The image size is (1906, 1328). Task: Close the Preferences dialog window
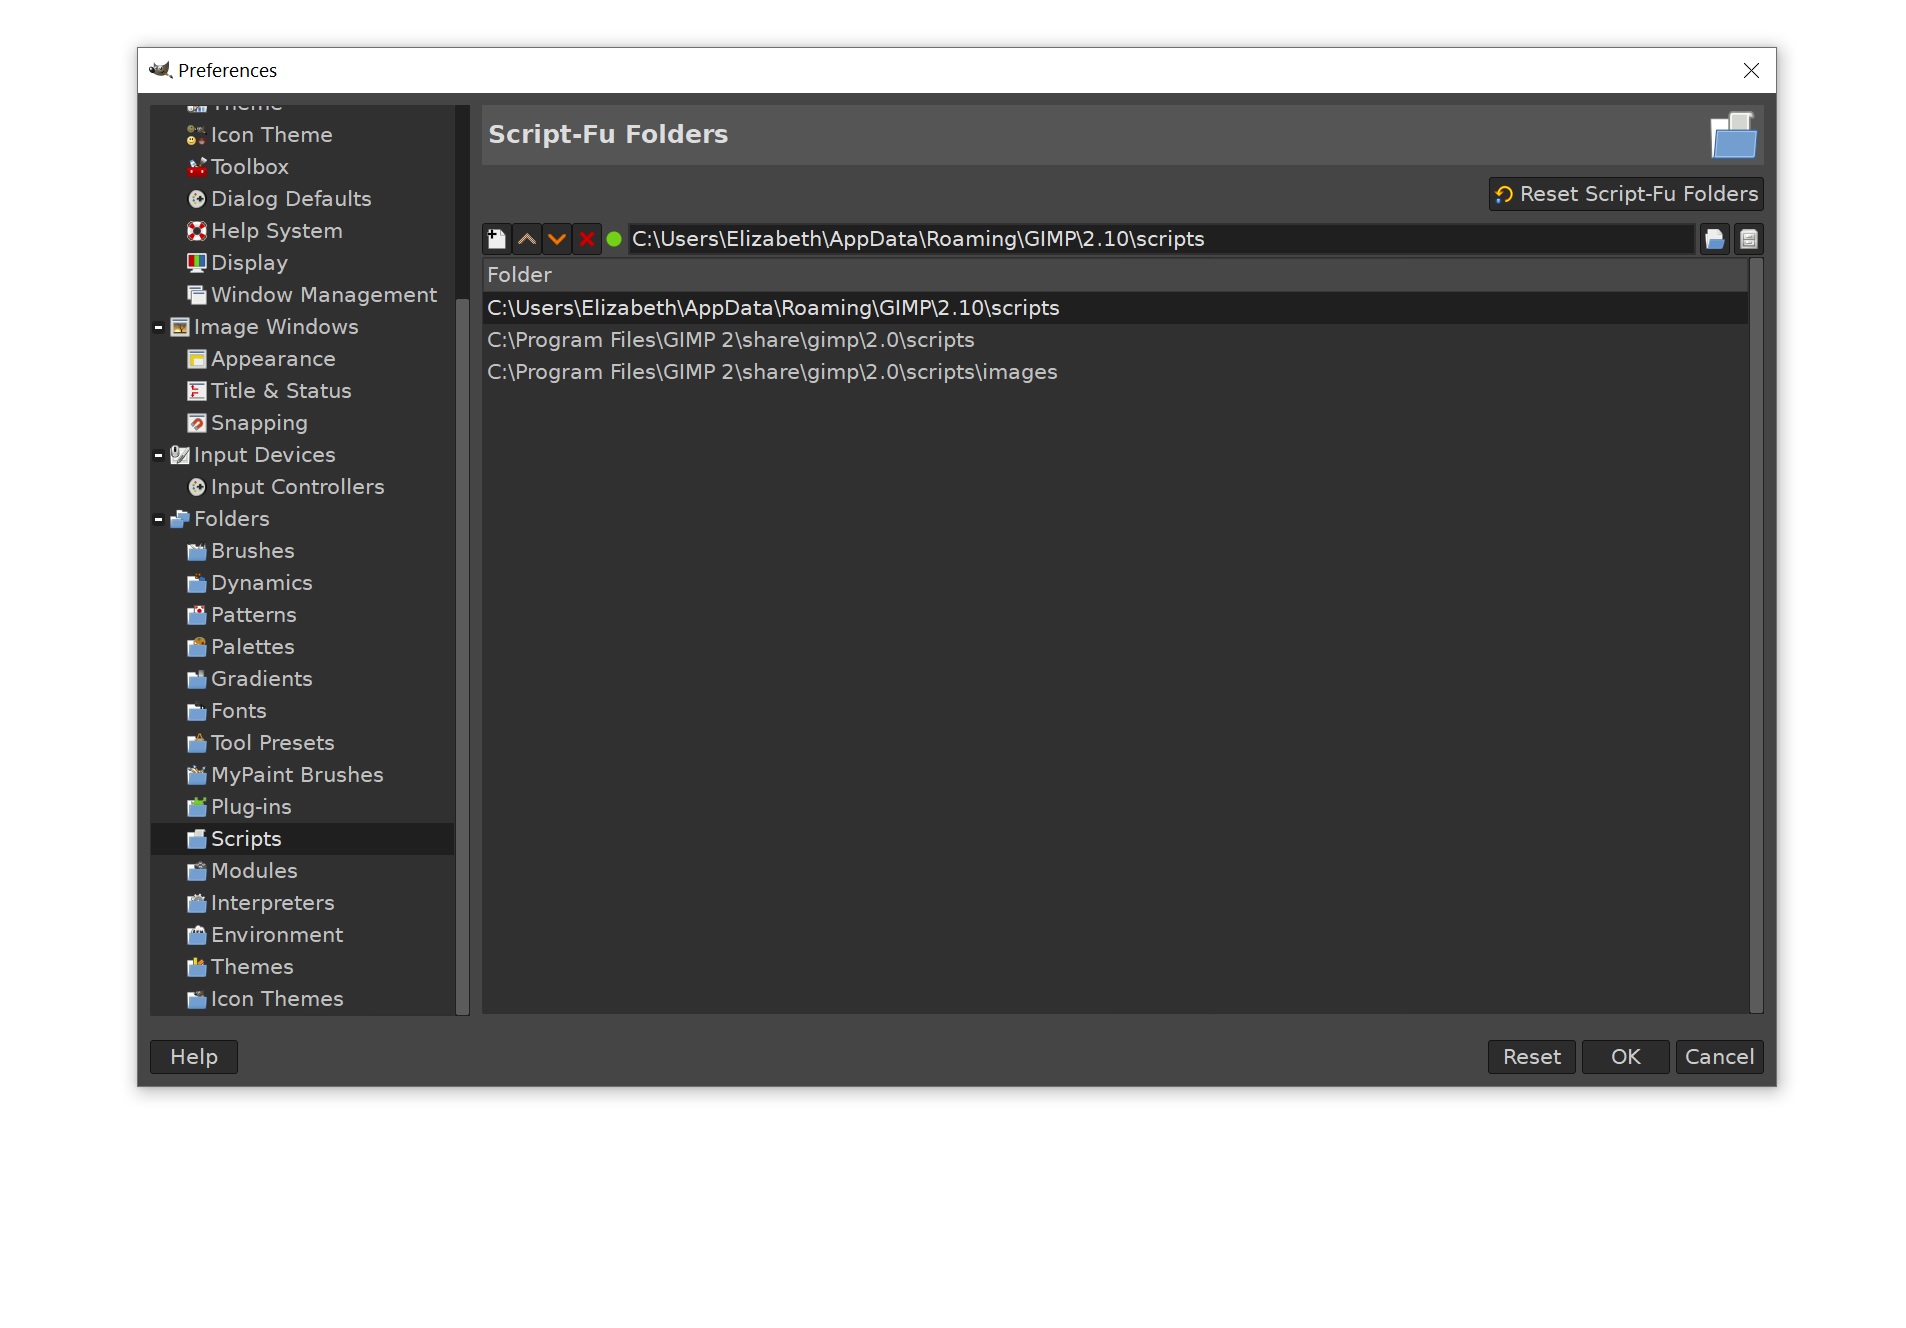[x=1751, y=70]
